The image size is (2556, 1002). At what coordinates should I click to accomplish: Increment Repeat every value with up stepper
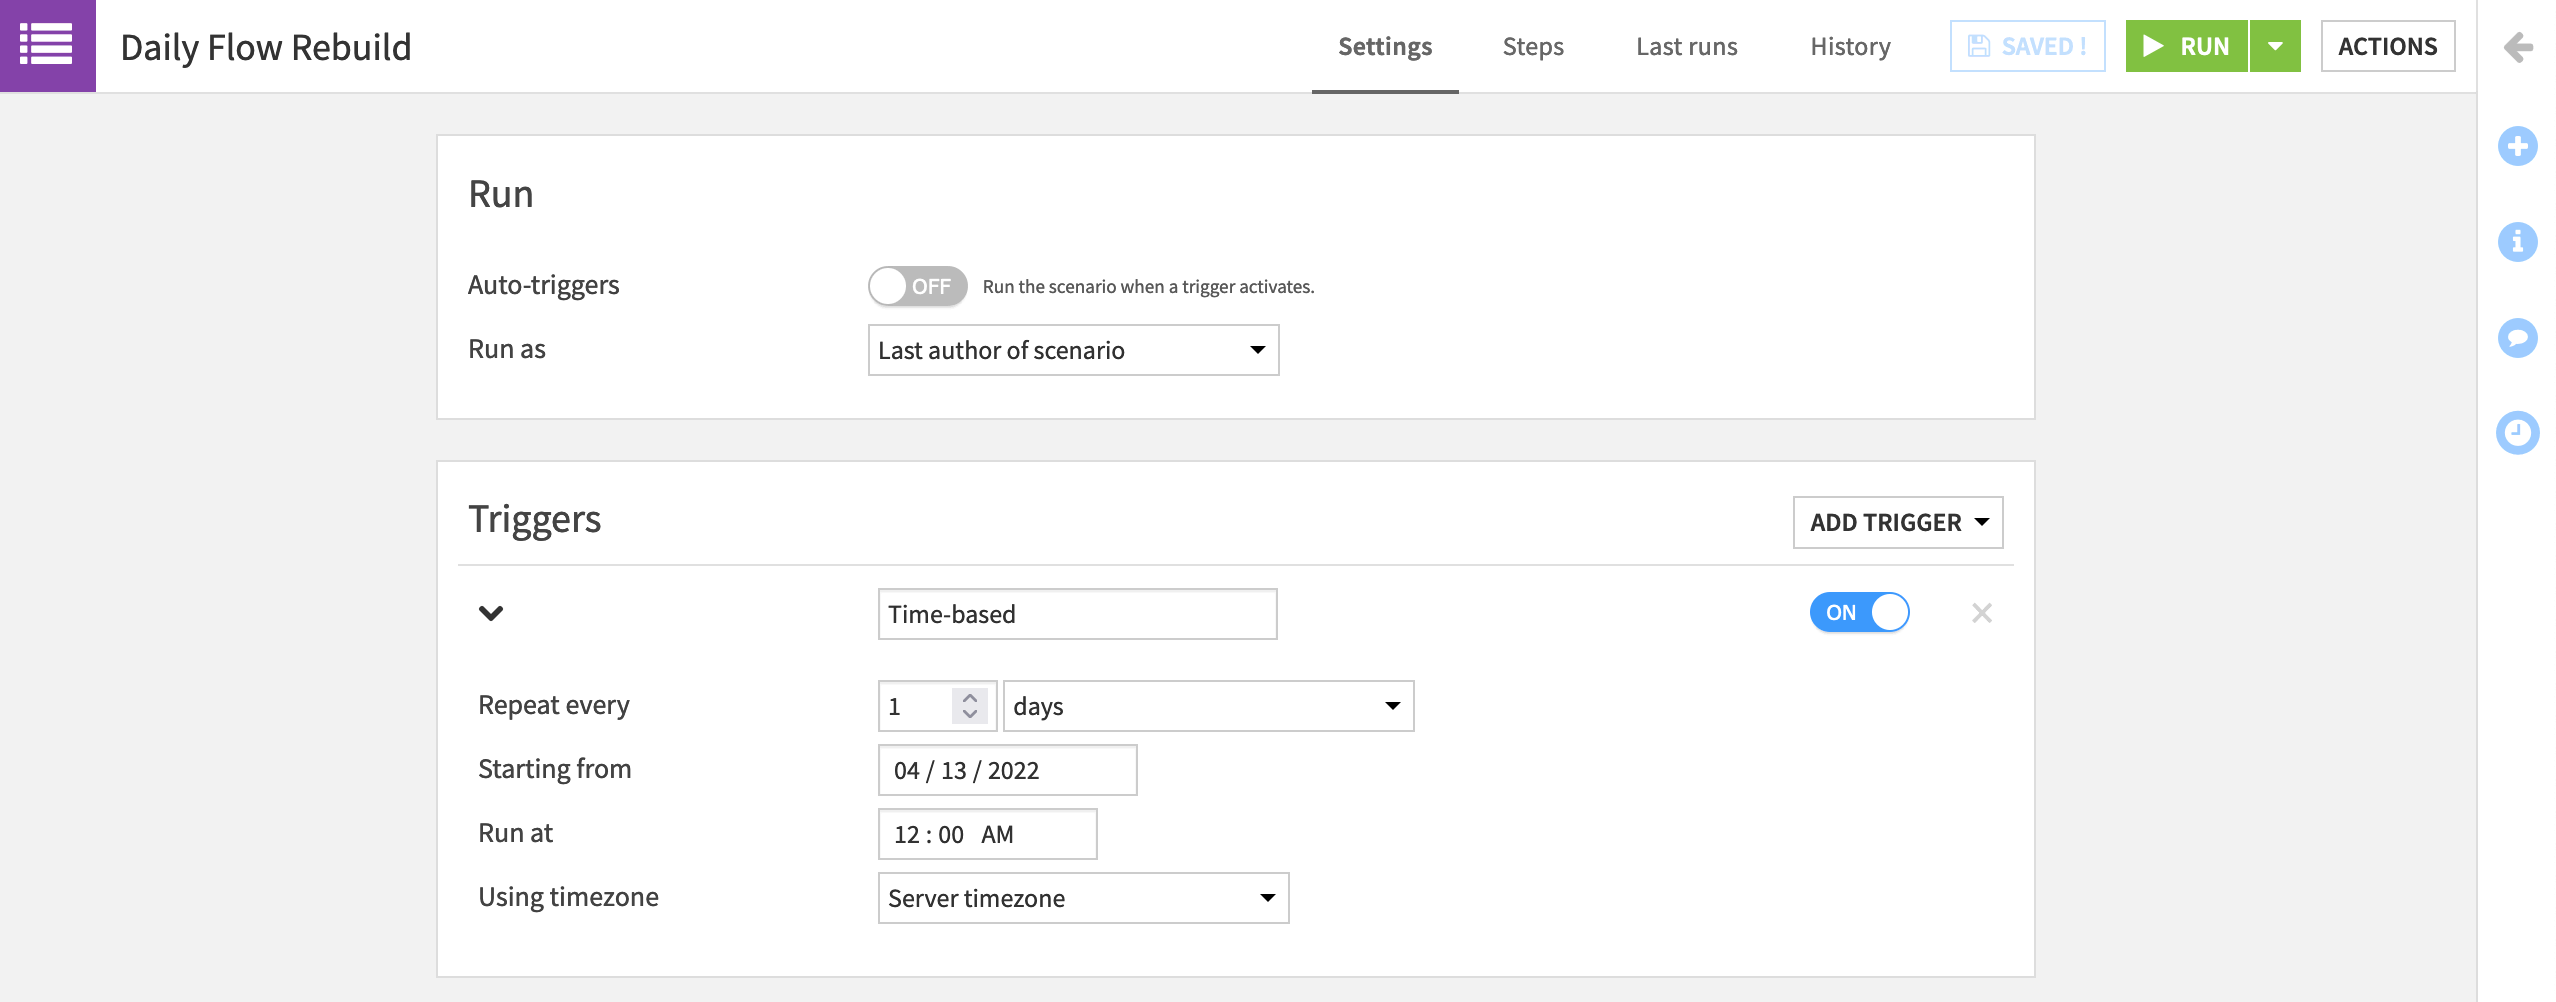point(969,697)
